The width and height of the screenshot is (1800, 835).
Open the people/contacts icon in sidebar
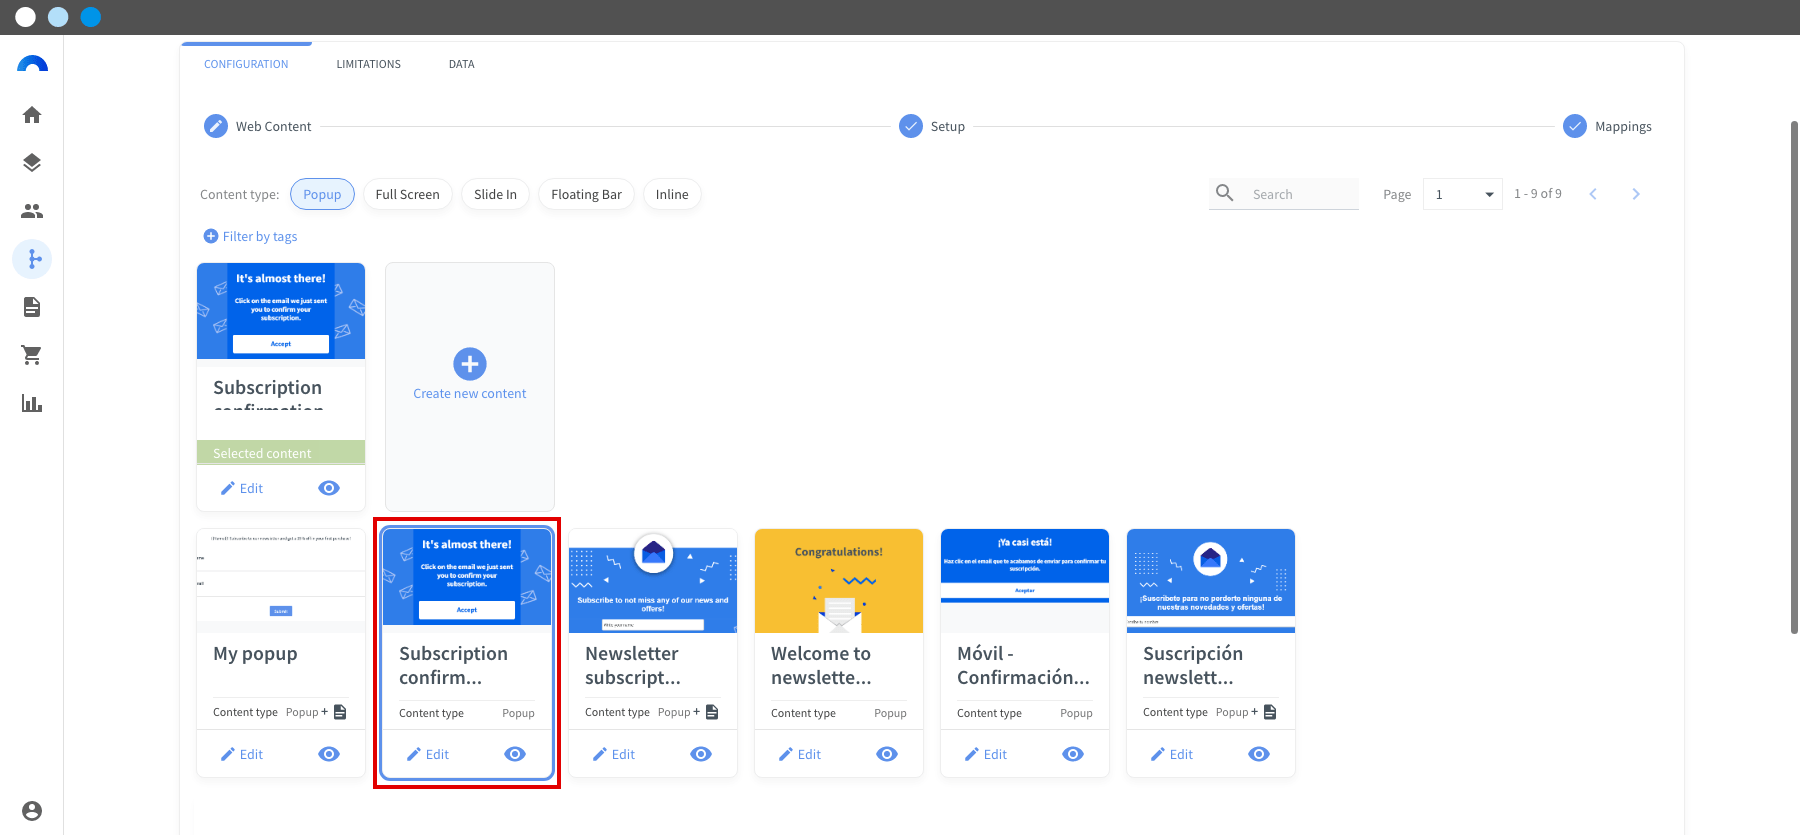[x=32, y=211]
